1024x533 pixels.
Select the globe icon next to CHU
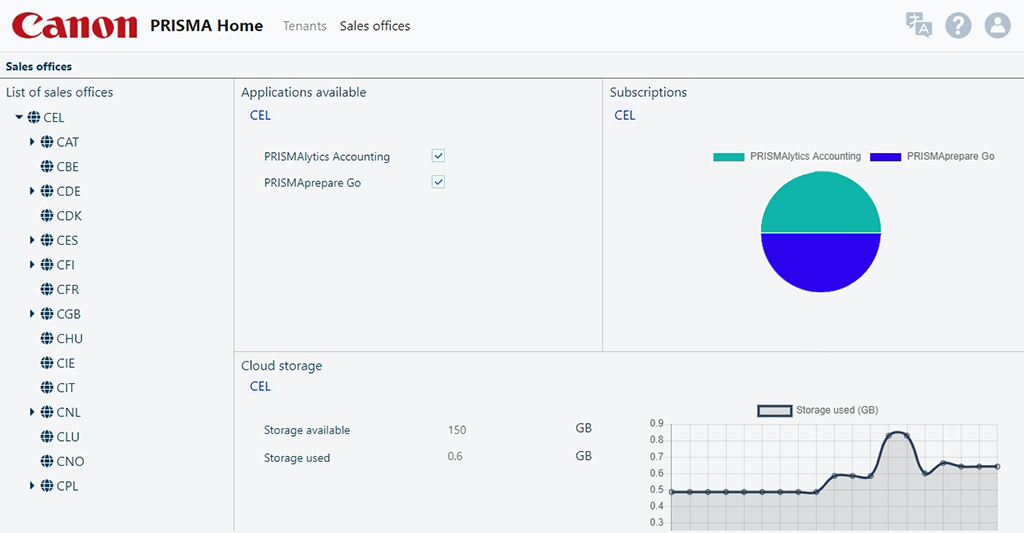pyautogui.click(x=47, y=339)
